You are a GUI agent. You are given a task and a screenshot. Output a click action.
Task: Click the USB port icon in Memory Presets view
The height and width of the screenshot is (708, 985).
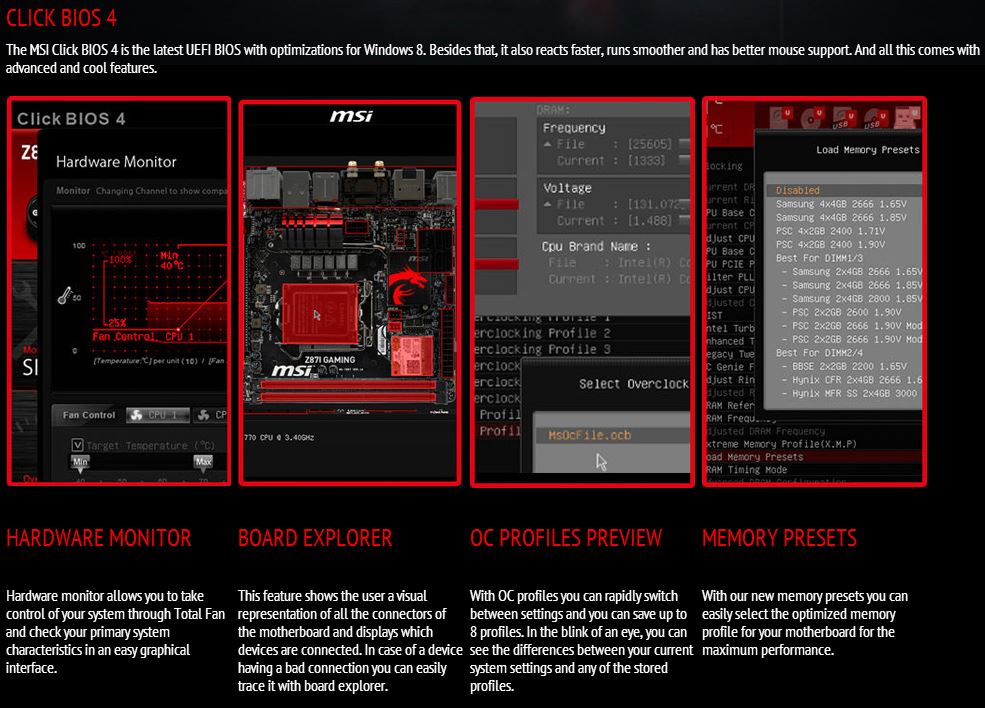coord(839,119)
